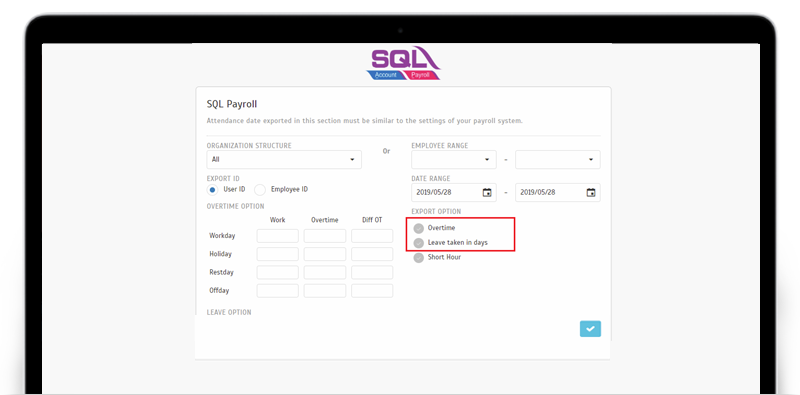Click the Restday Work input field
This screenshot has height=395, width=800.
pos(278,273)
